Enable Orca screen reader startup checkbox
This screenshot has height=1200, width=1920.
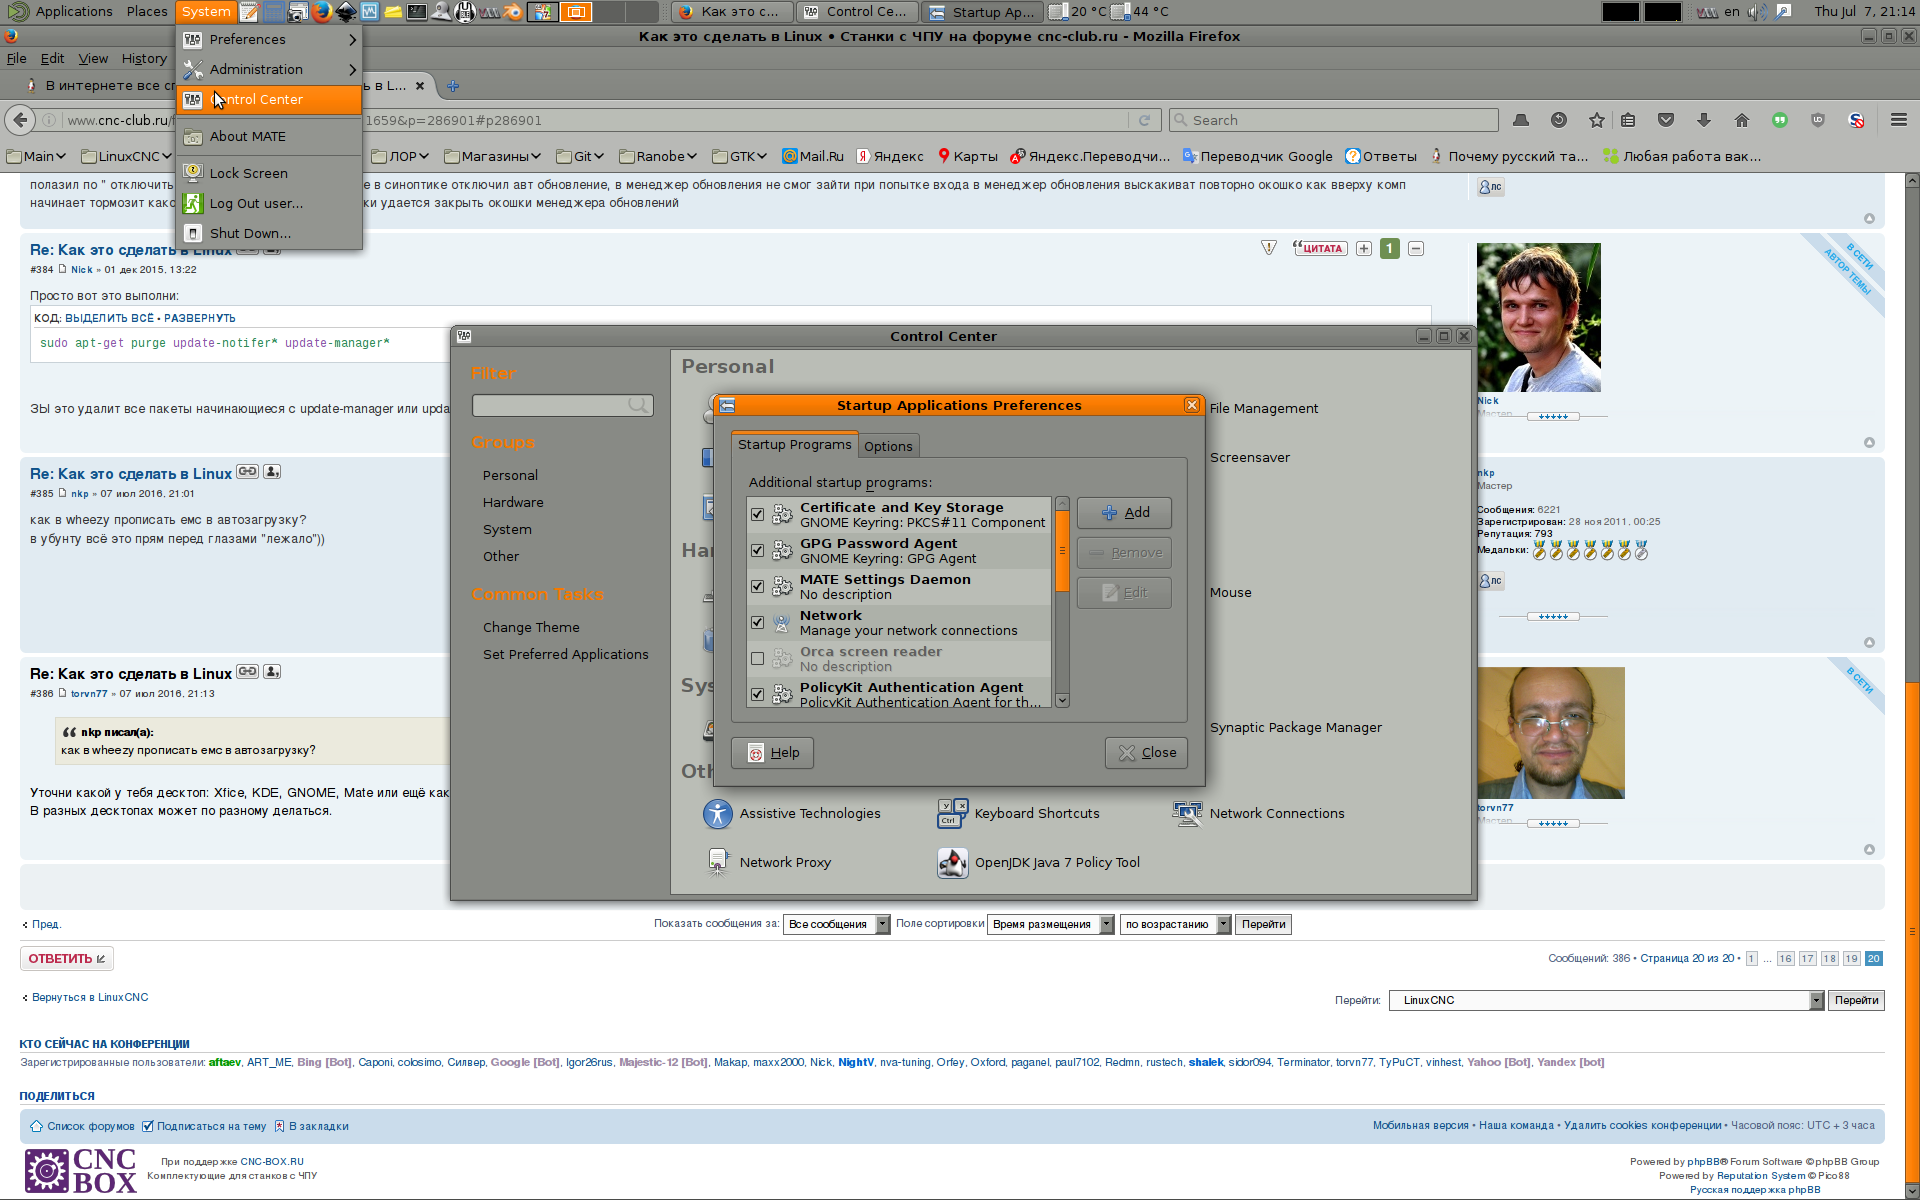pyautogui.click(x=757, y=659)
